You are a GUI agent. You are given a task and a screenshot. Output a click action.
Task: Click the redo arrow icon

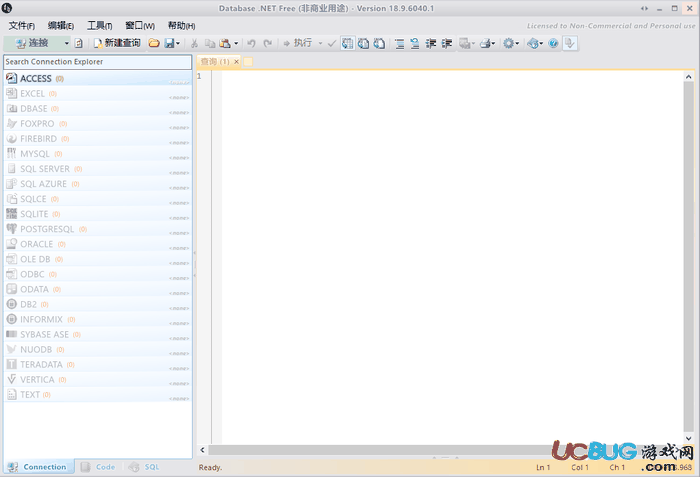tap(267, 43)
